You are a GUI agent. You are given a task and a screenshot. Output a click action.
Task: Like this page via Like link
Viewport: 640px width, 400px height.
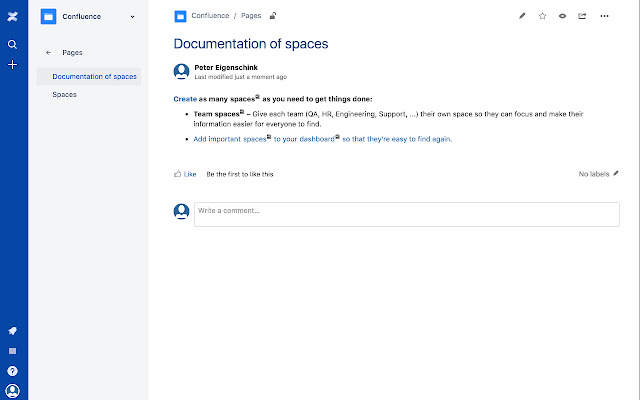[x=190, y=174]
